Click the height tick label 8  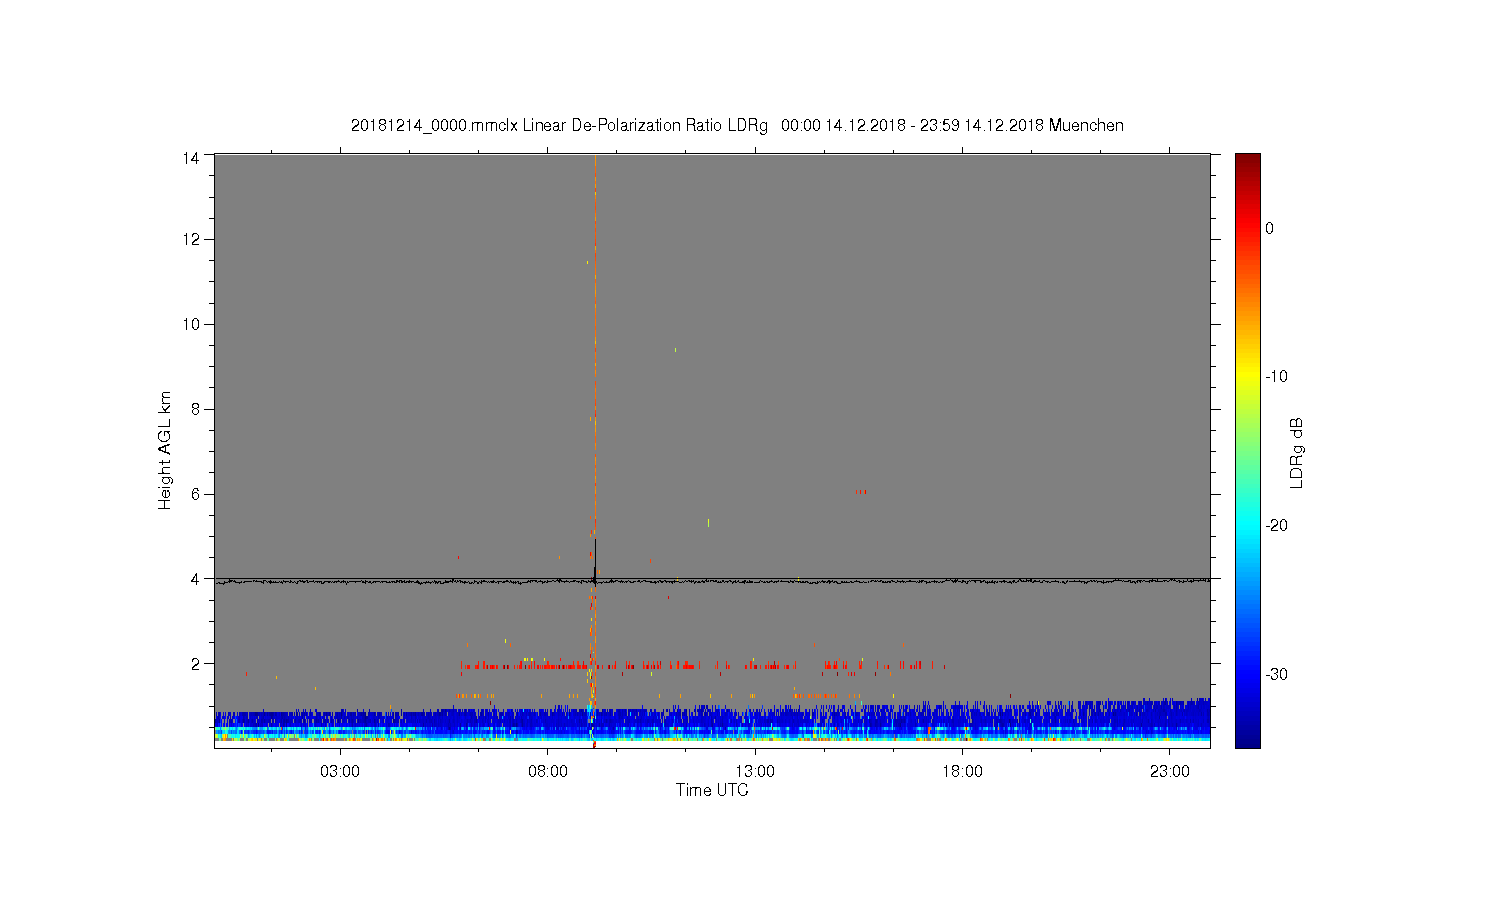196,409
